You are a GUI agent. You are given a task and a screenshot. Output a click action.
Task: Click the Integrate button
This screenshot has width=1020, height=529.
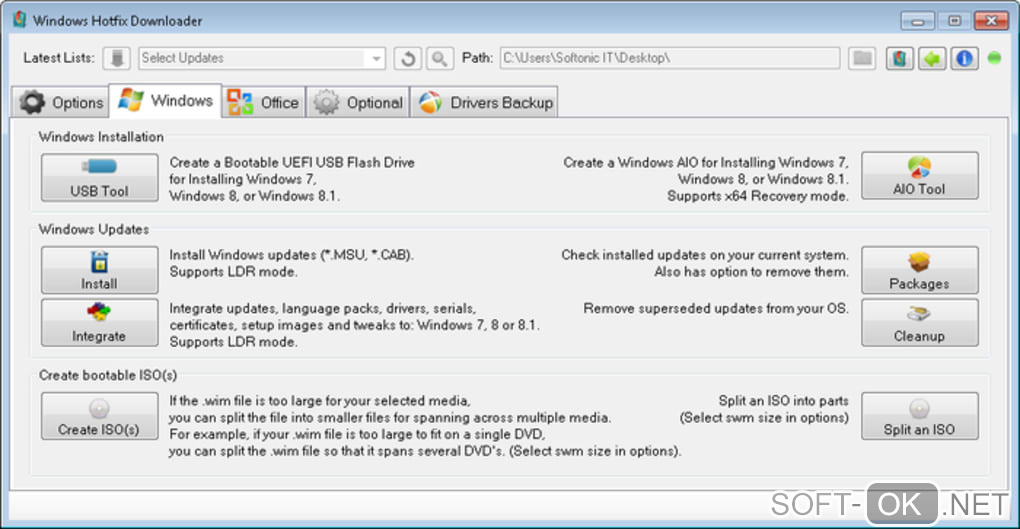[x=100, y=323]
